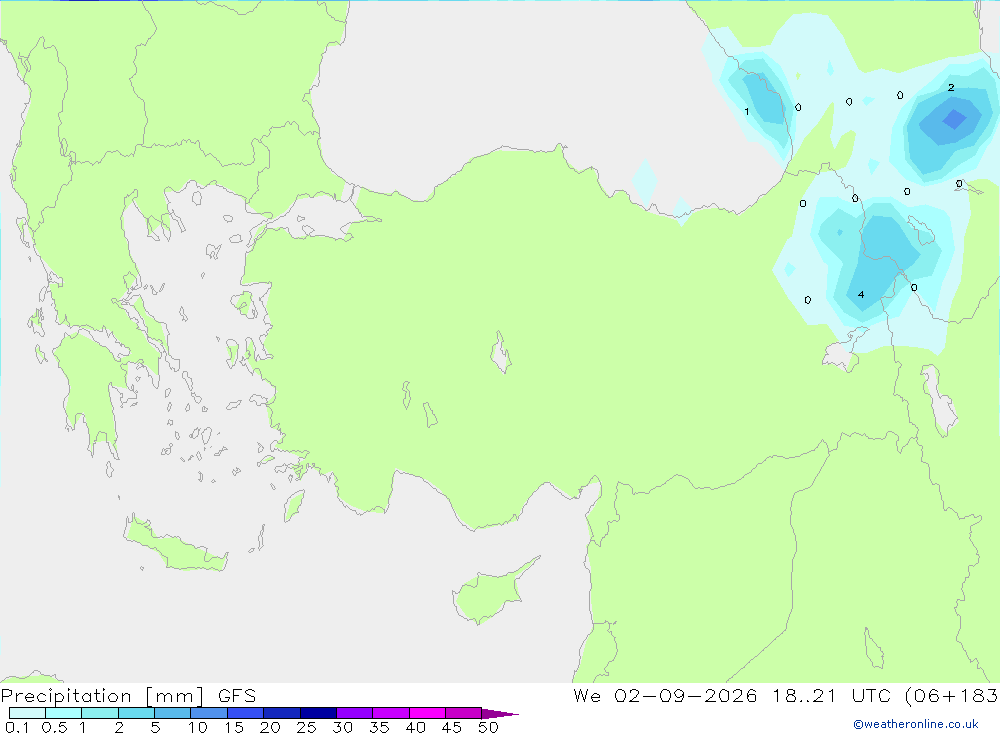The image size is (1000, 733).
Task: Click the '0.1' legend scale value
Action: 17,727
